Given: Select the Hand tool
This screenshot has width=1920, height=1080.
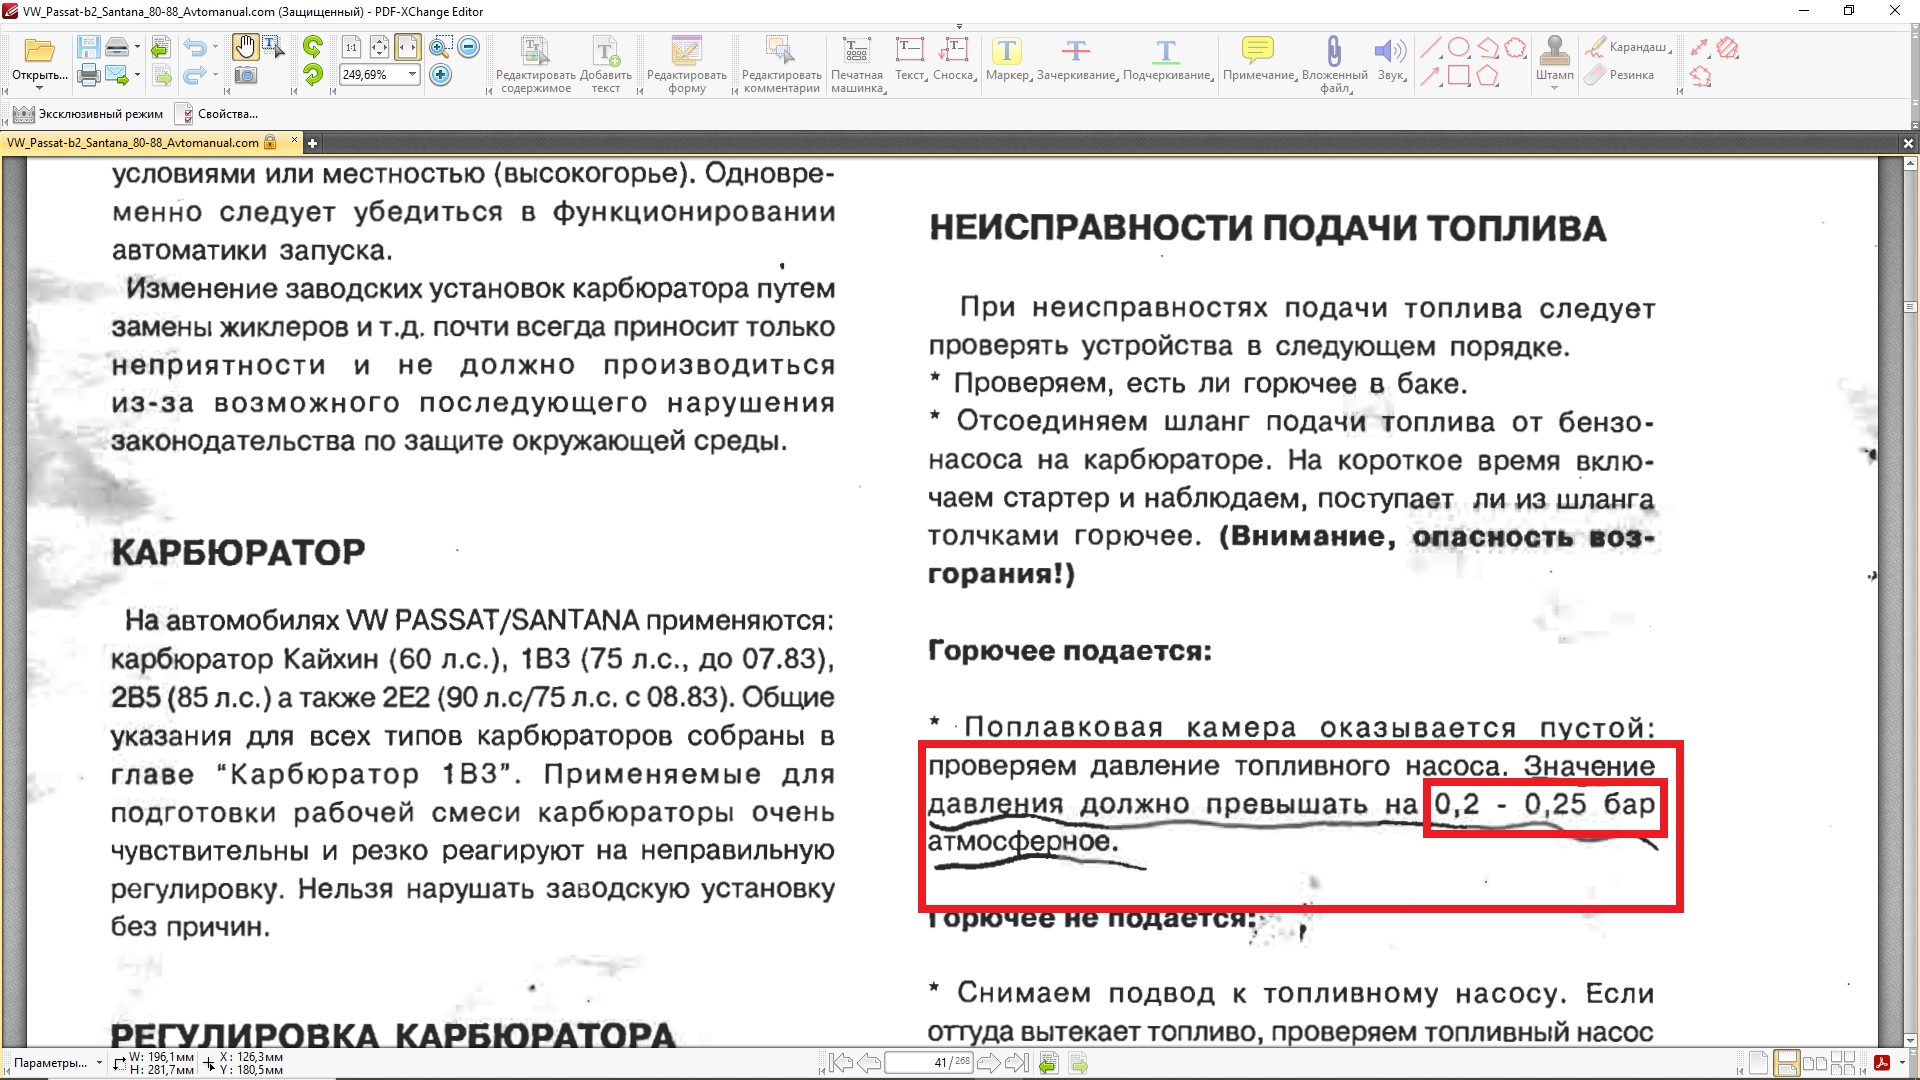Looking at the screenshot, I should point(245,47).
